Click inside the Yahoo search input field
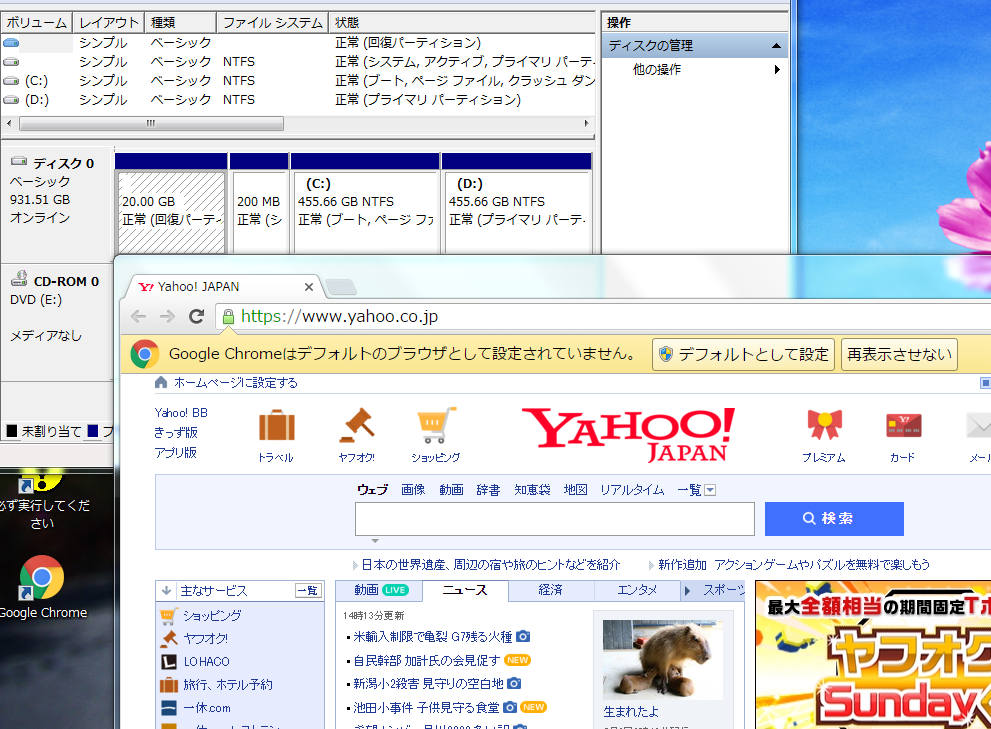Image resolution: width=991 pixels, height=729 pixels. (x=555, y=519)
